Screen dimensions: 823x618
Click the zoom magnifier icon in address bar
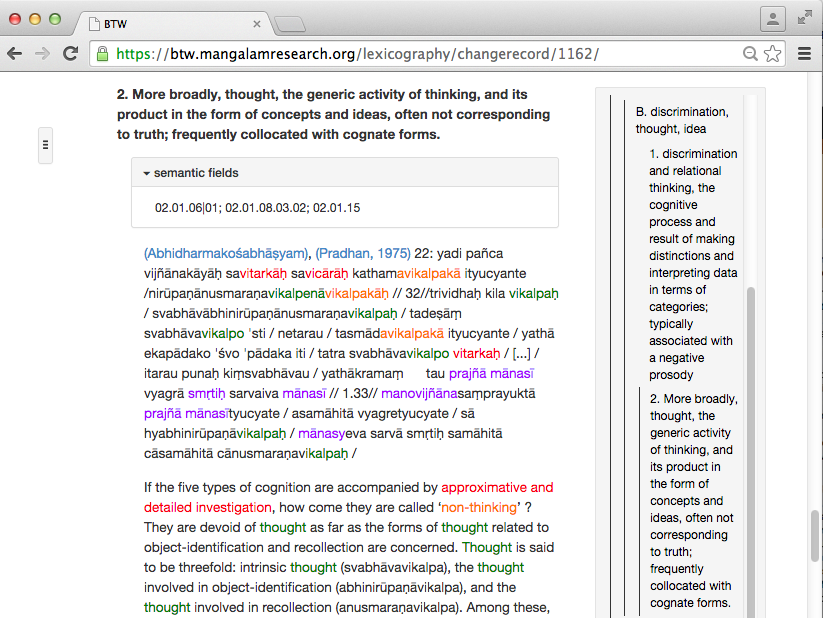pyautogui.click(x=750, y=54)
